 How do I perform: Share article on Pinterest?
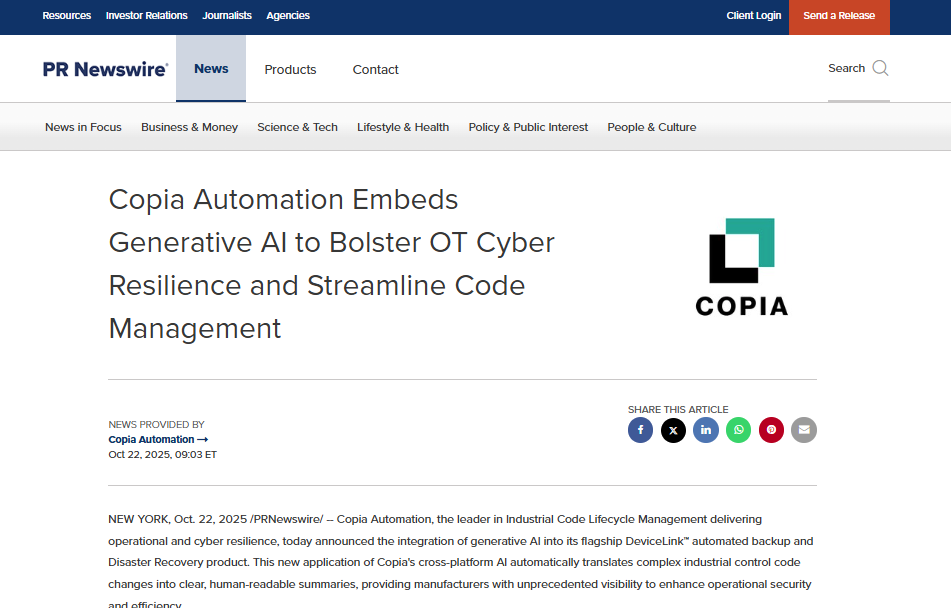[x=771, y=430]
